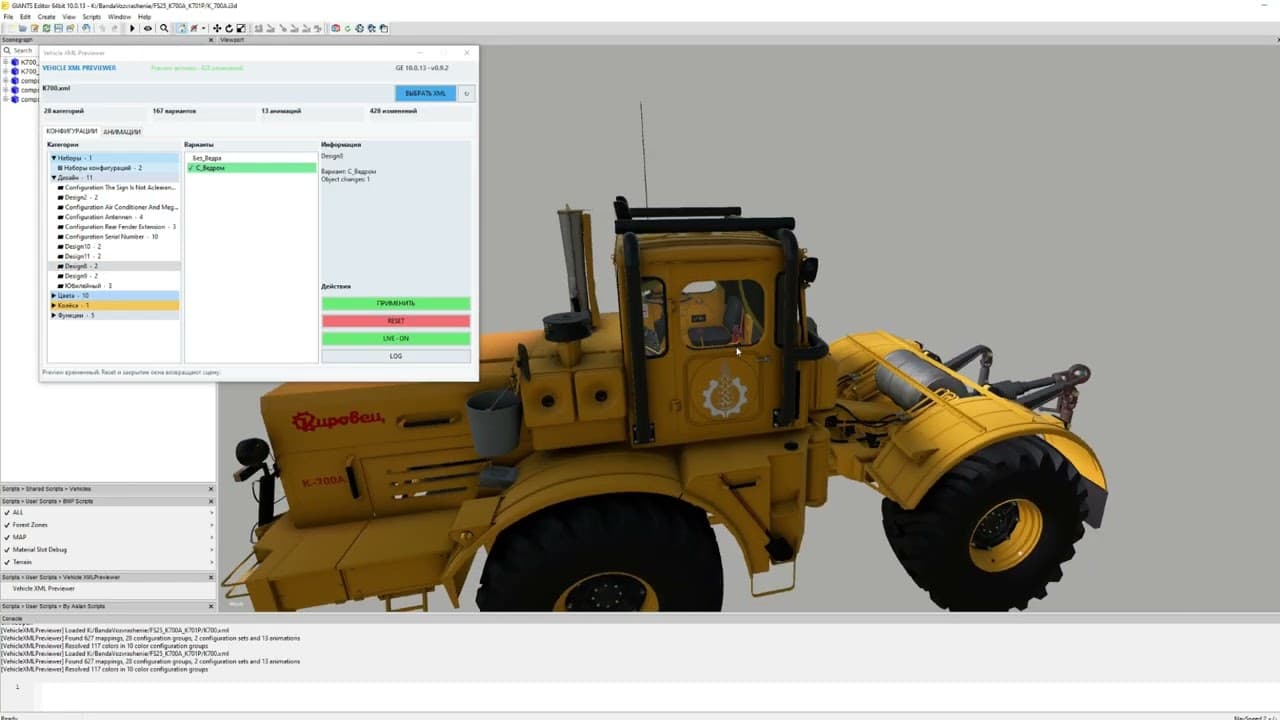Collapse the Наборы category
Image resolution: width=1280 pixels, height=720 pixels.
pyautogui.click(x=54, y=158)
